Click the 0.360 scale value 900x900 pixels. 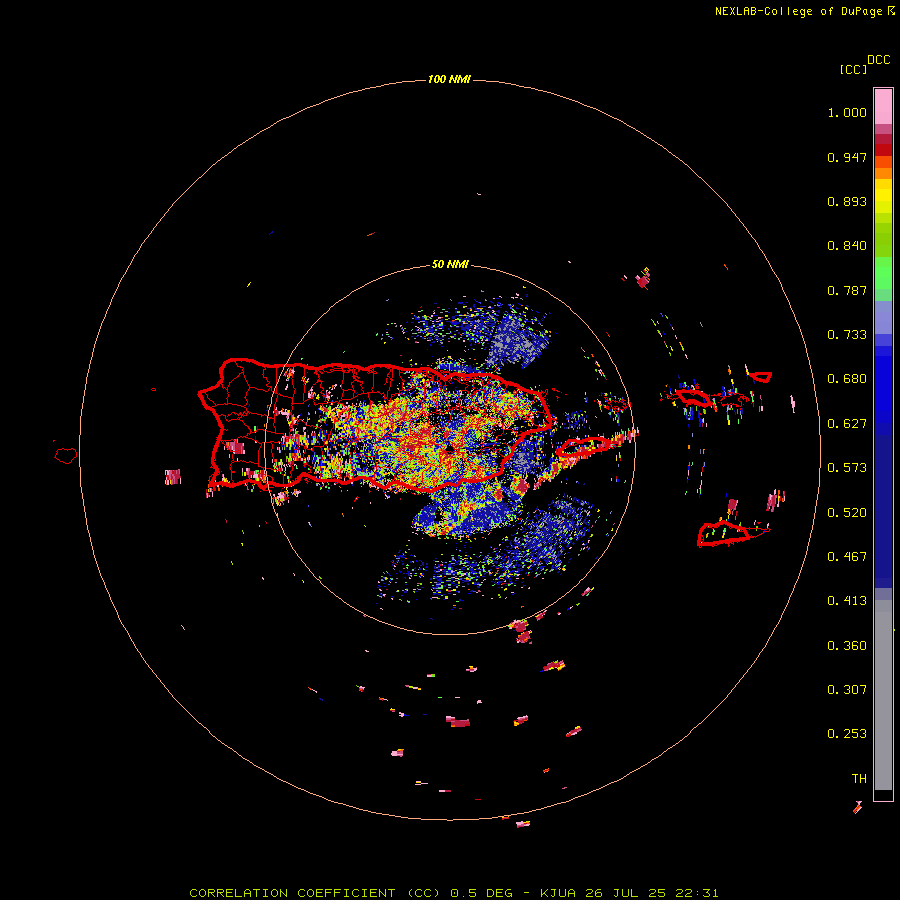847,646
